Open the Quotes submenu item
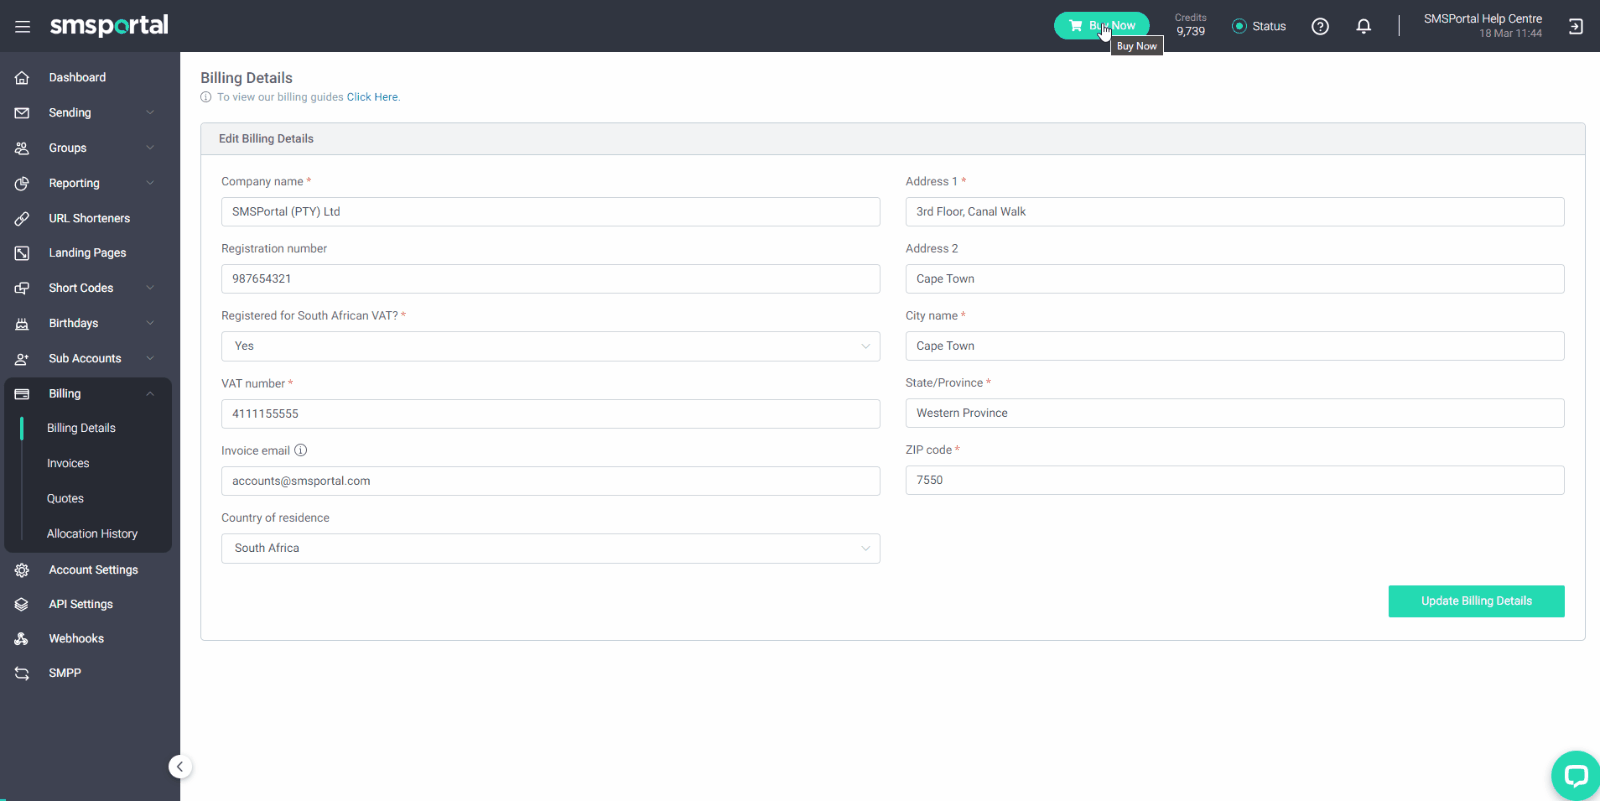1600x801 pixels. [65, 498]
